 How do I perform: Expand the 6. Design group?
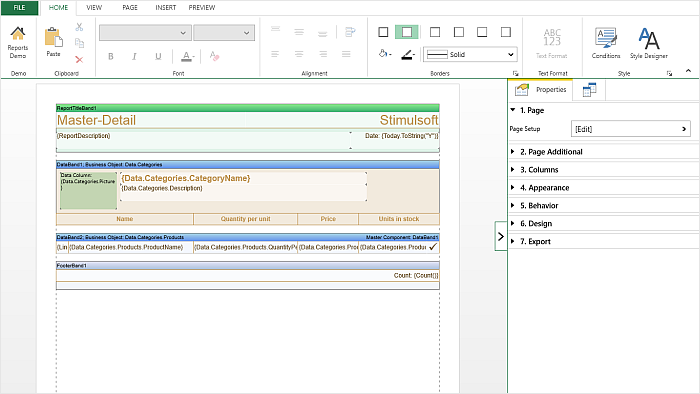click(x=513, y=223)
